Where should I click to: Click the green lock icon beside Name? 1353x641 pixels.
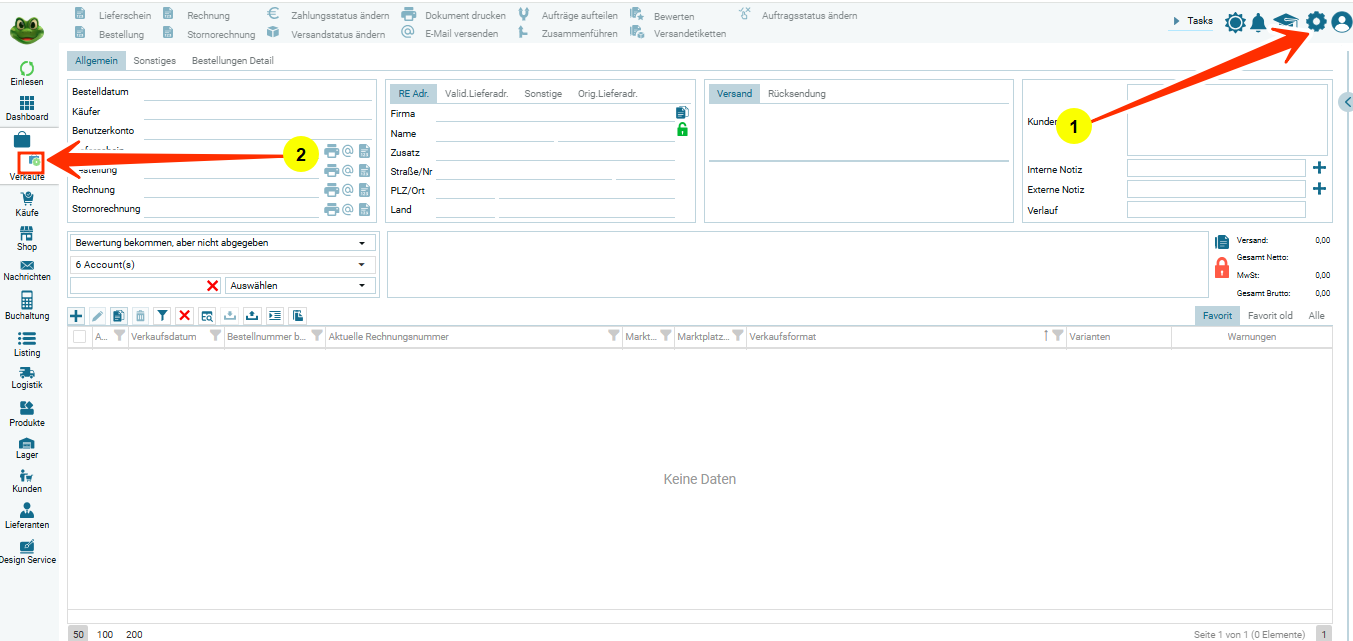[x=682, y=130]
